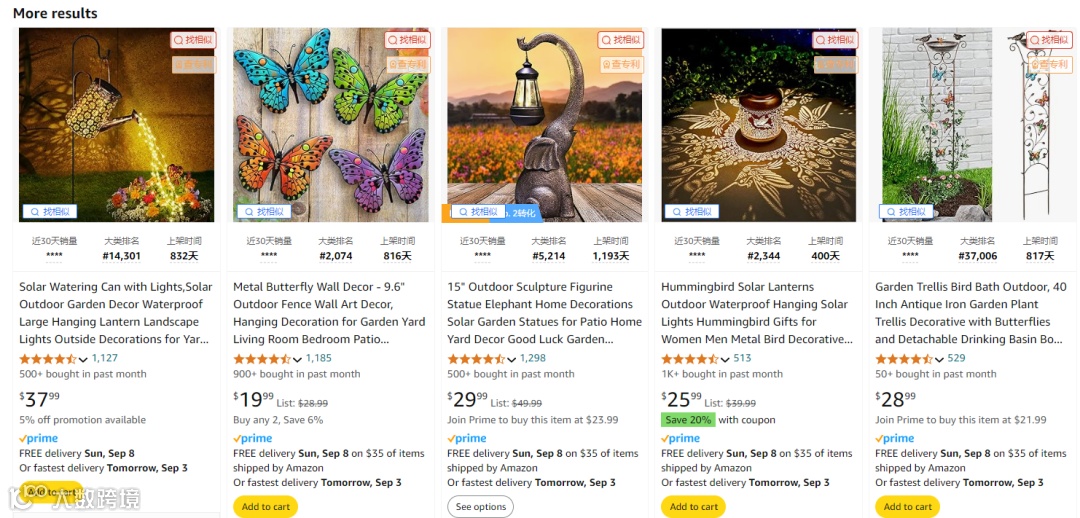Click bottom-left 找相似 badge on butterfly decor image
This screenshot has width=1080, height=518.
pyautogui.click(x=264, y=211)
